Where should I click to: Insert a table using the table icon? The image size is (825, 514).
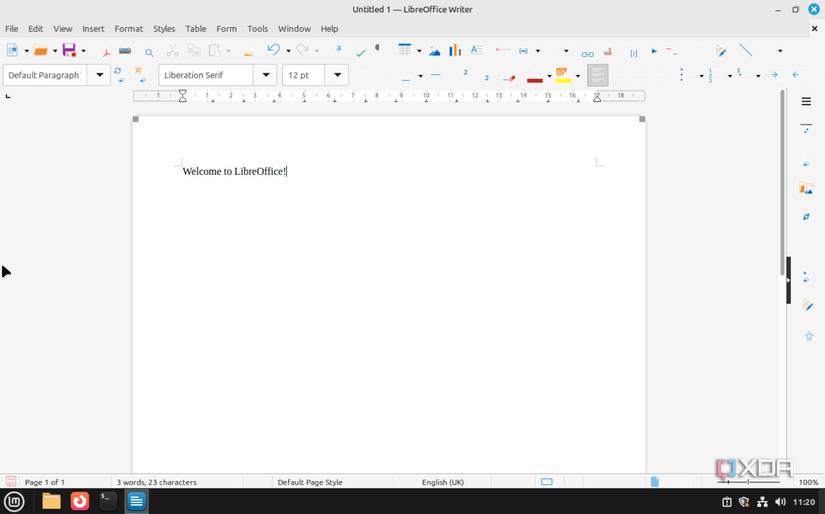[x=405, y=50]
